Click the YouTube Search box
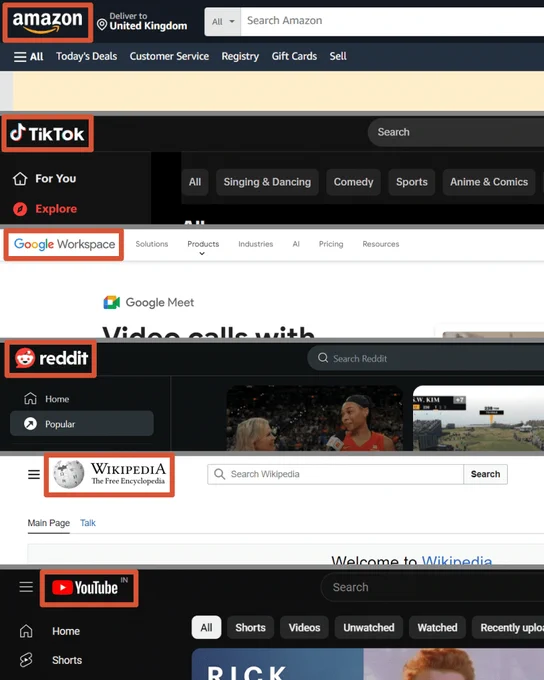 pyautogui.click(x=432, y=587)
